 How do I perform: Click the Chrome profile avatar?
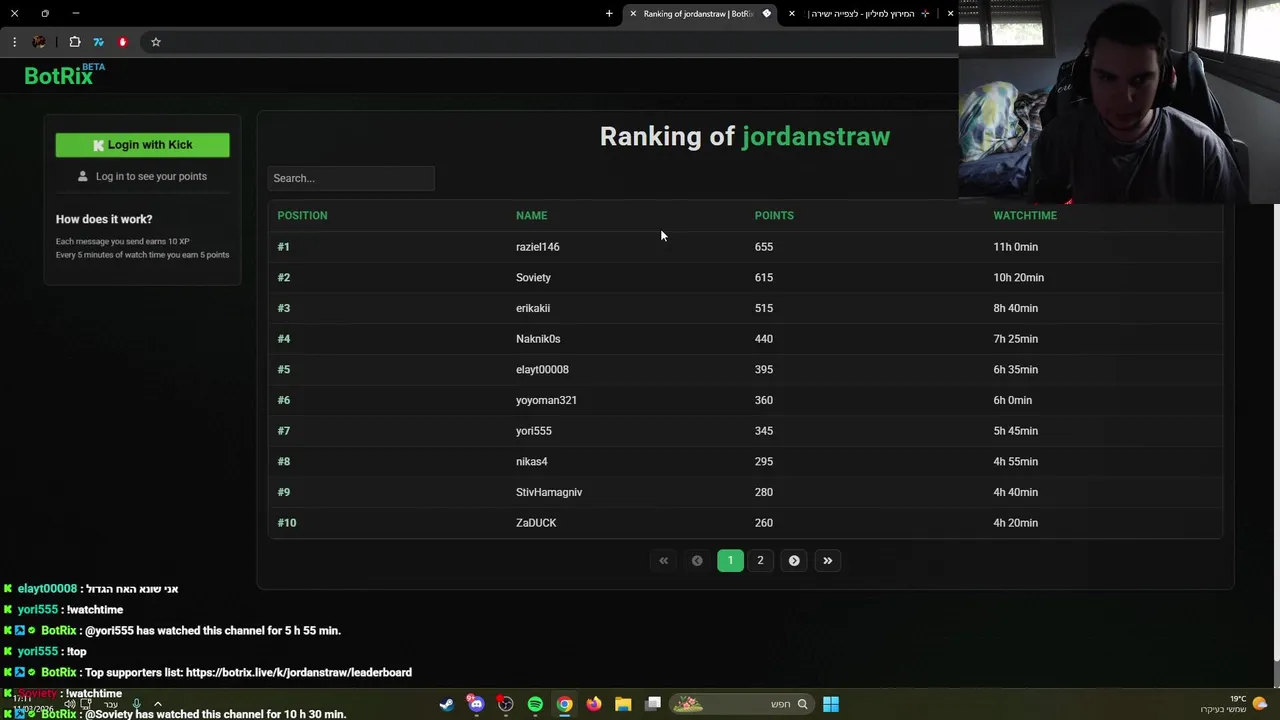pyautogui.click(x=39, y=42)
